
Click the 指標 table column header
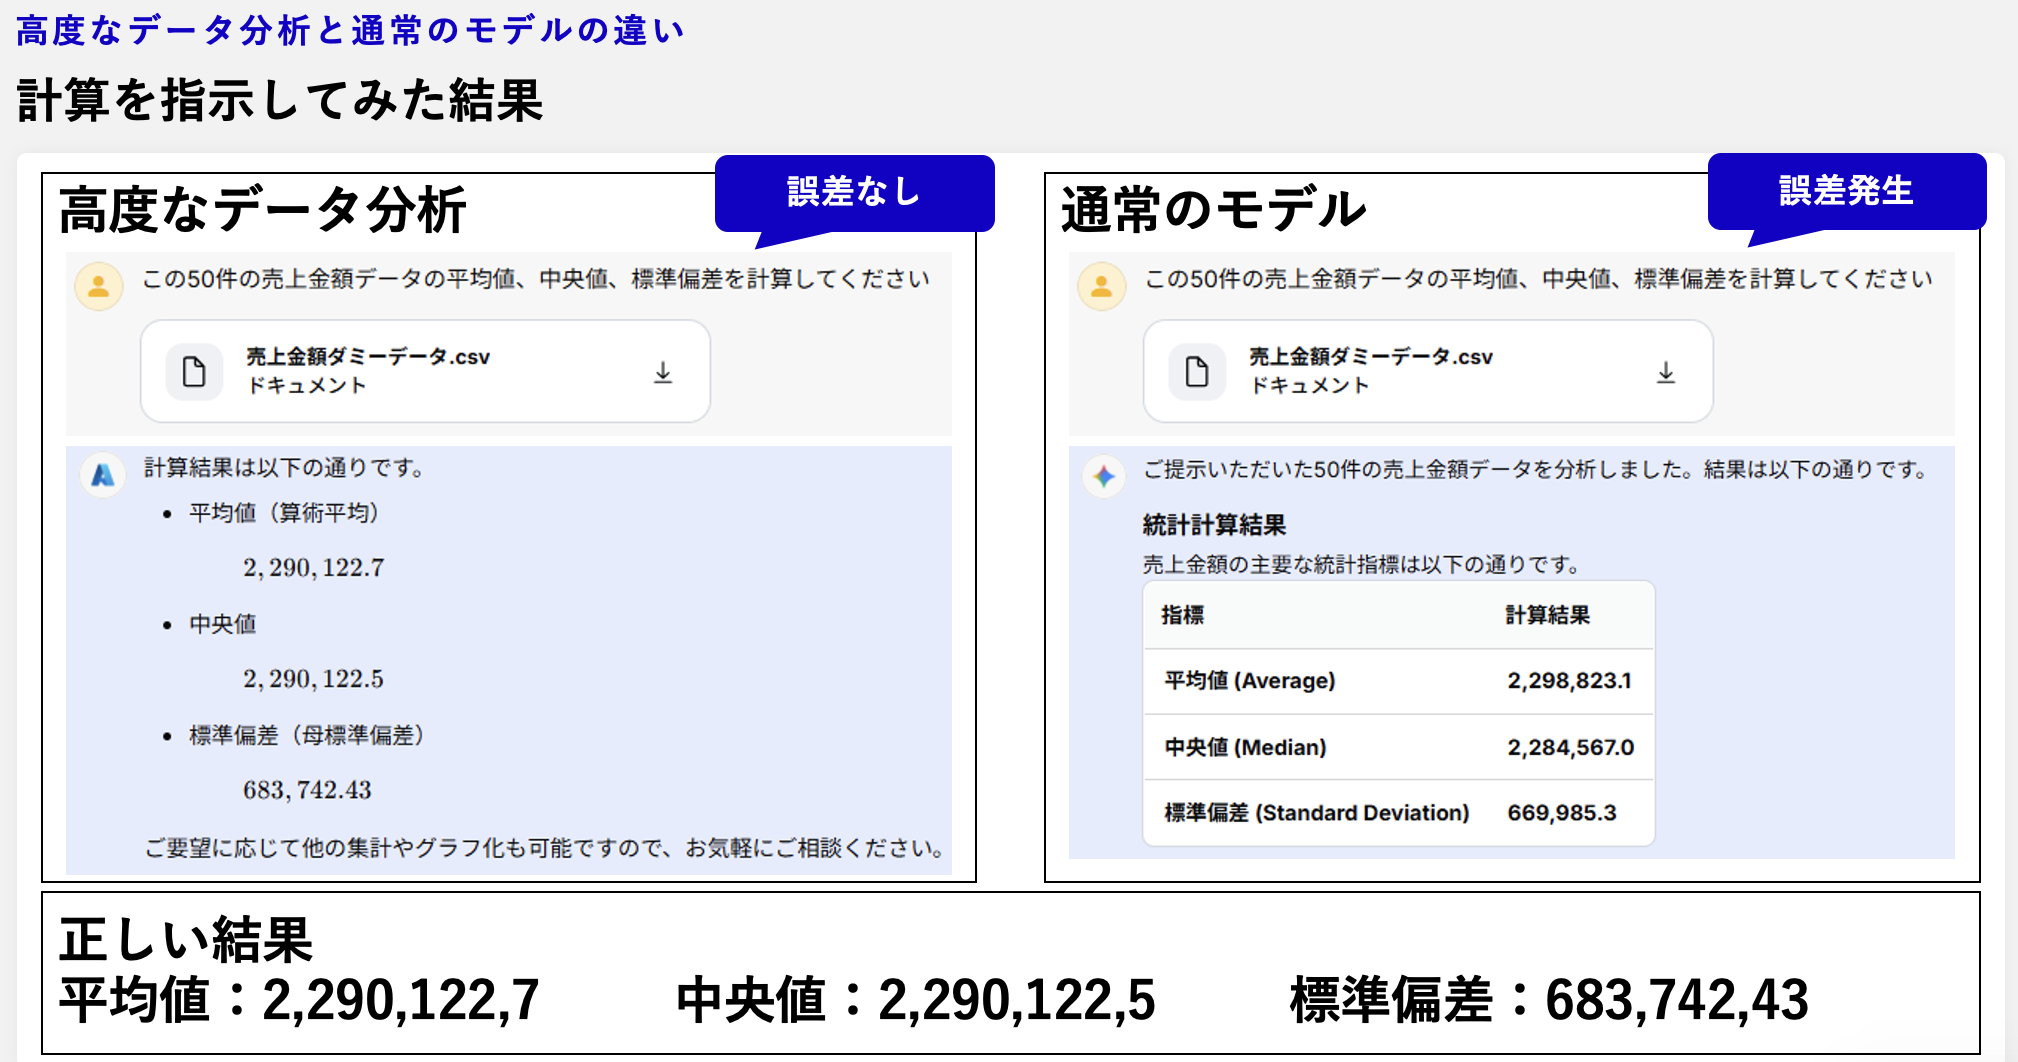point(1182,615)
